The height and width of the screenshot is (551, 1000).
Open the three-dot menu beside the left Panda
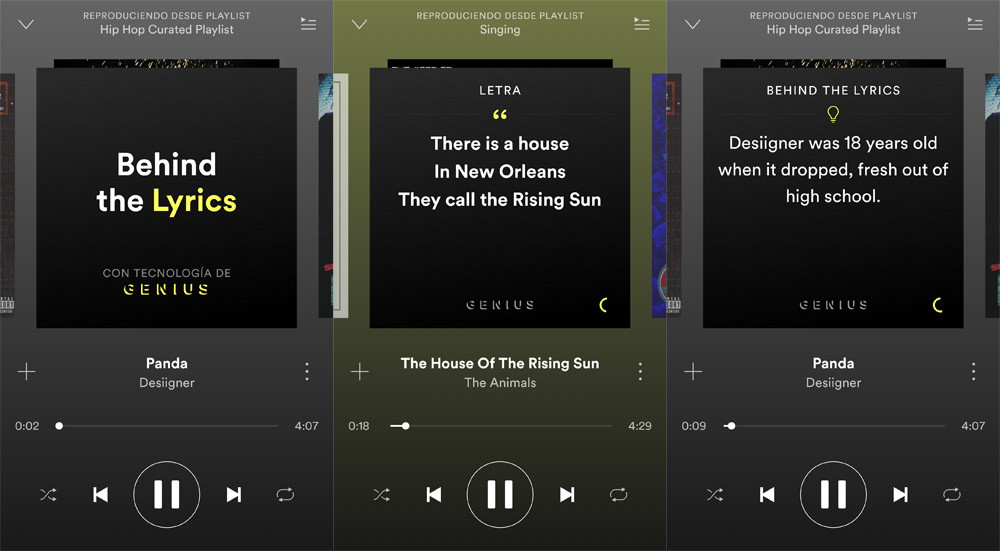point(307,371)
